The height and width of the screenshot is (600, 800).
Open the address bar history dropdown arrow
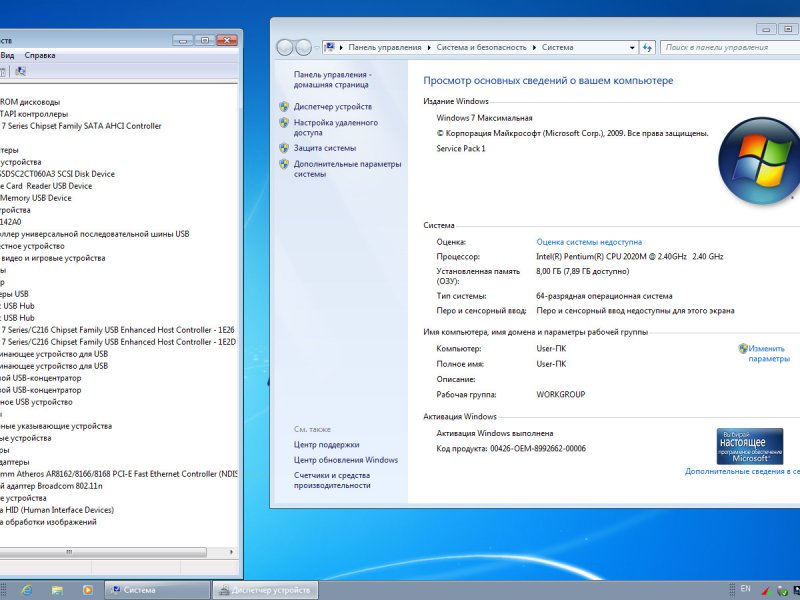[632, 47]
